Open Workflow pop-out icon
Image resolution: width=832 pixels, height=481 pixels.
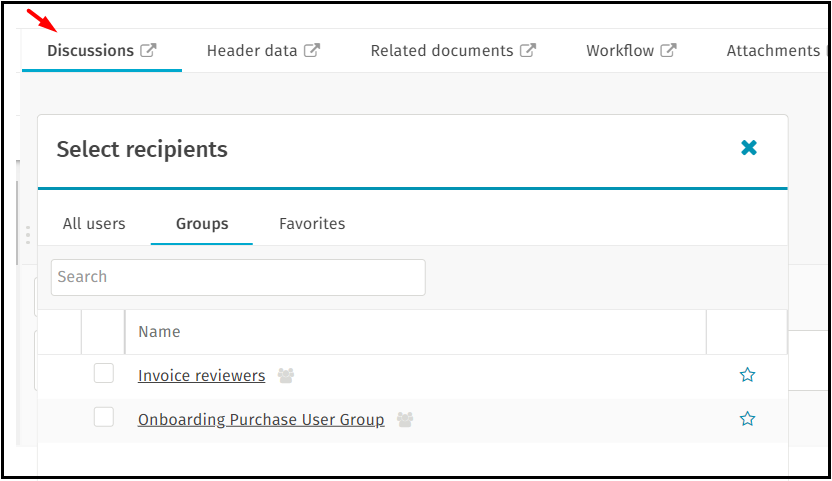669,51
